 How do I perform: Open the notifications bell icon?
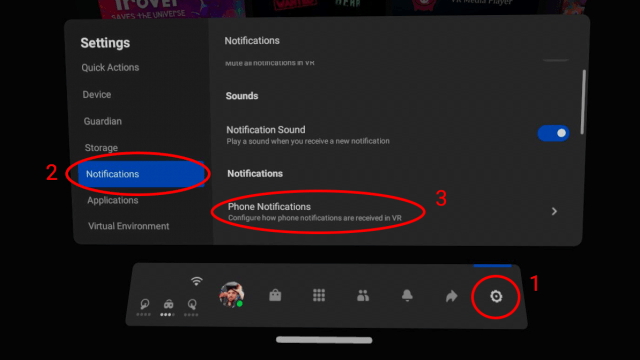[x=407, y=296]
